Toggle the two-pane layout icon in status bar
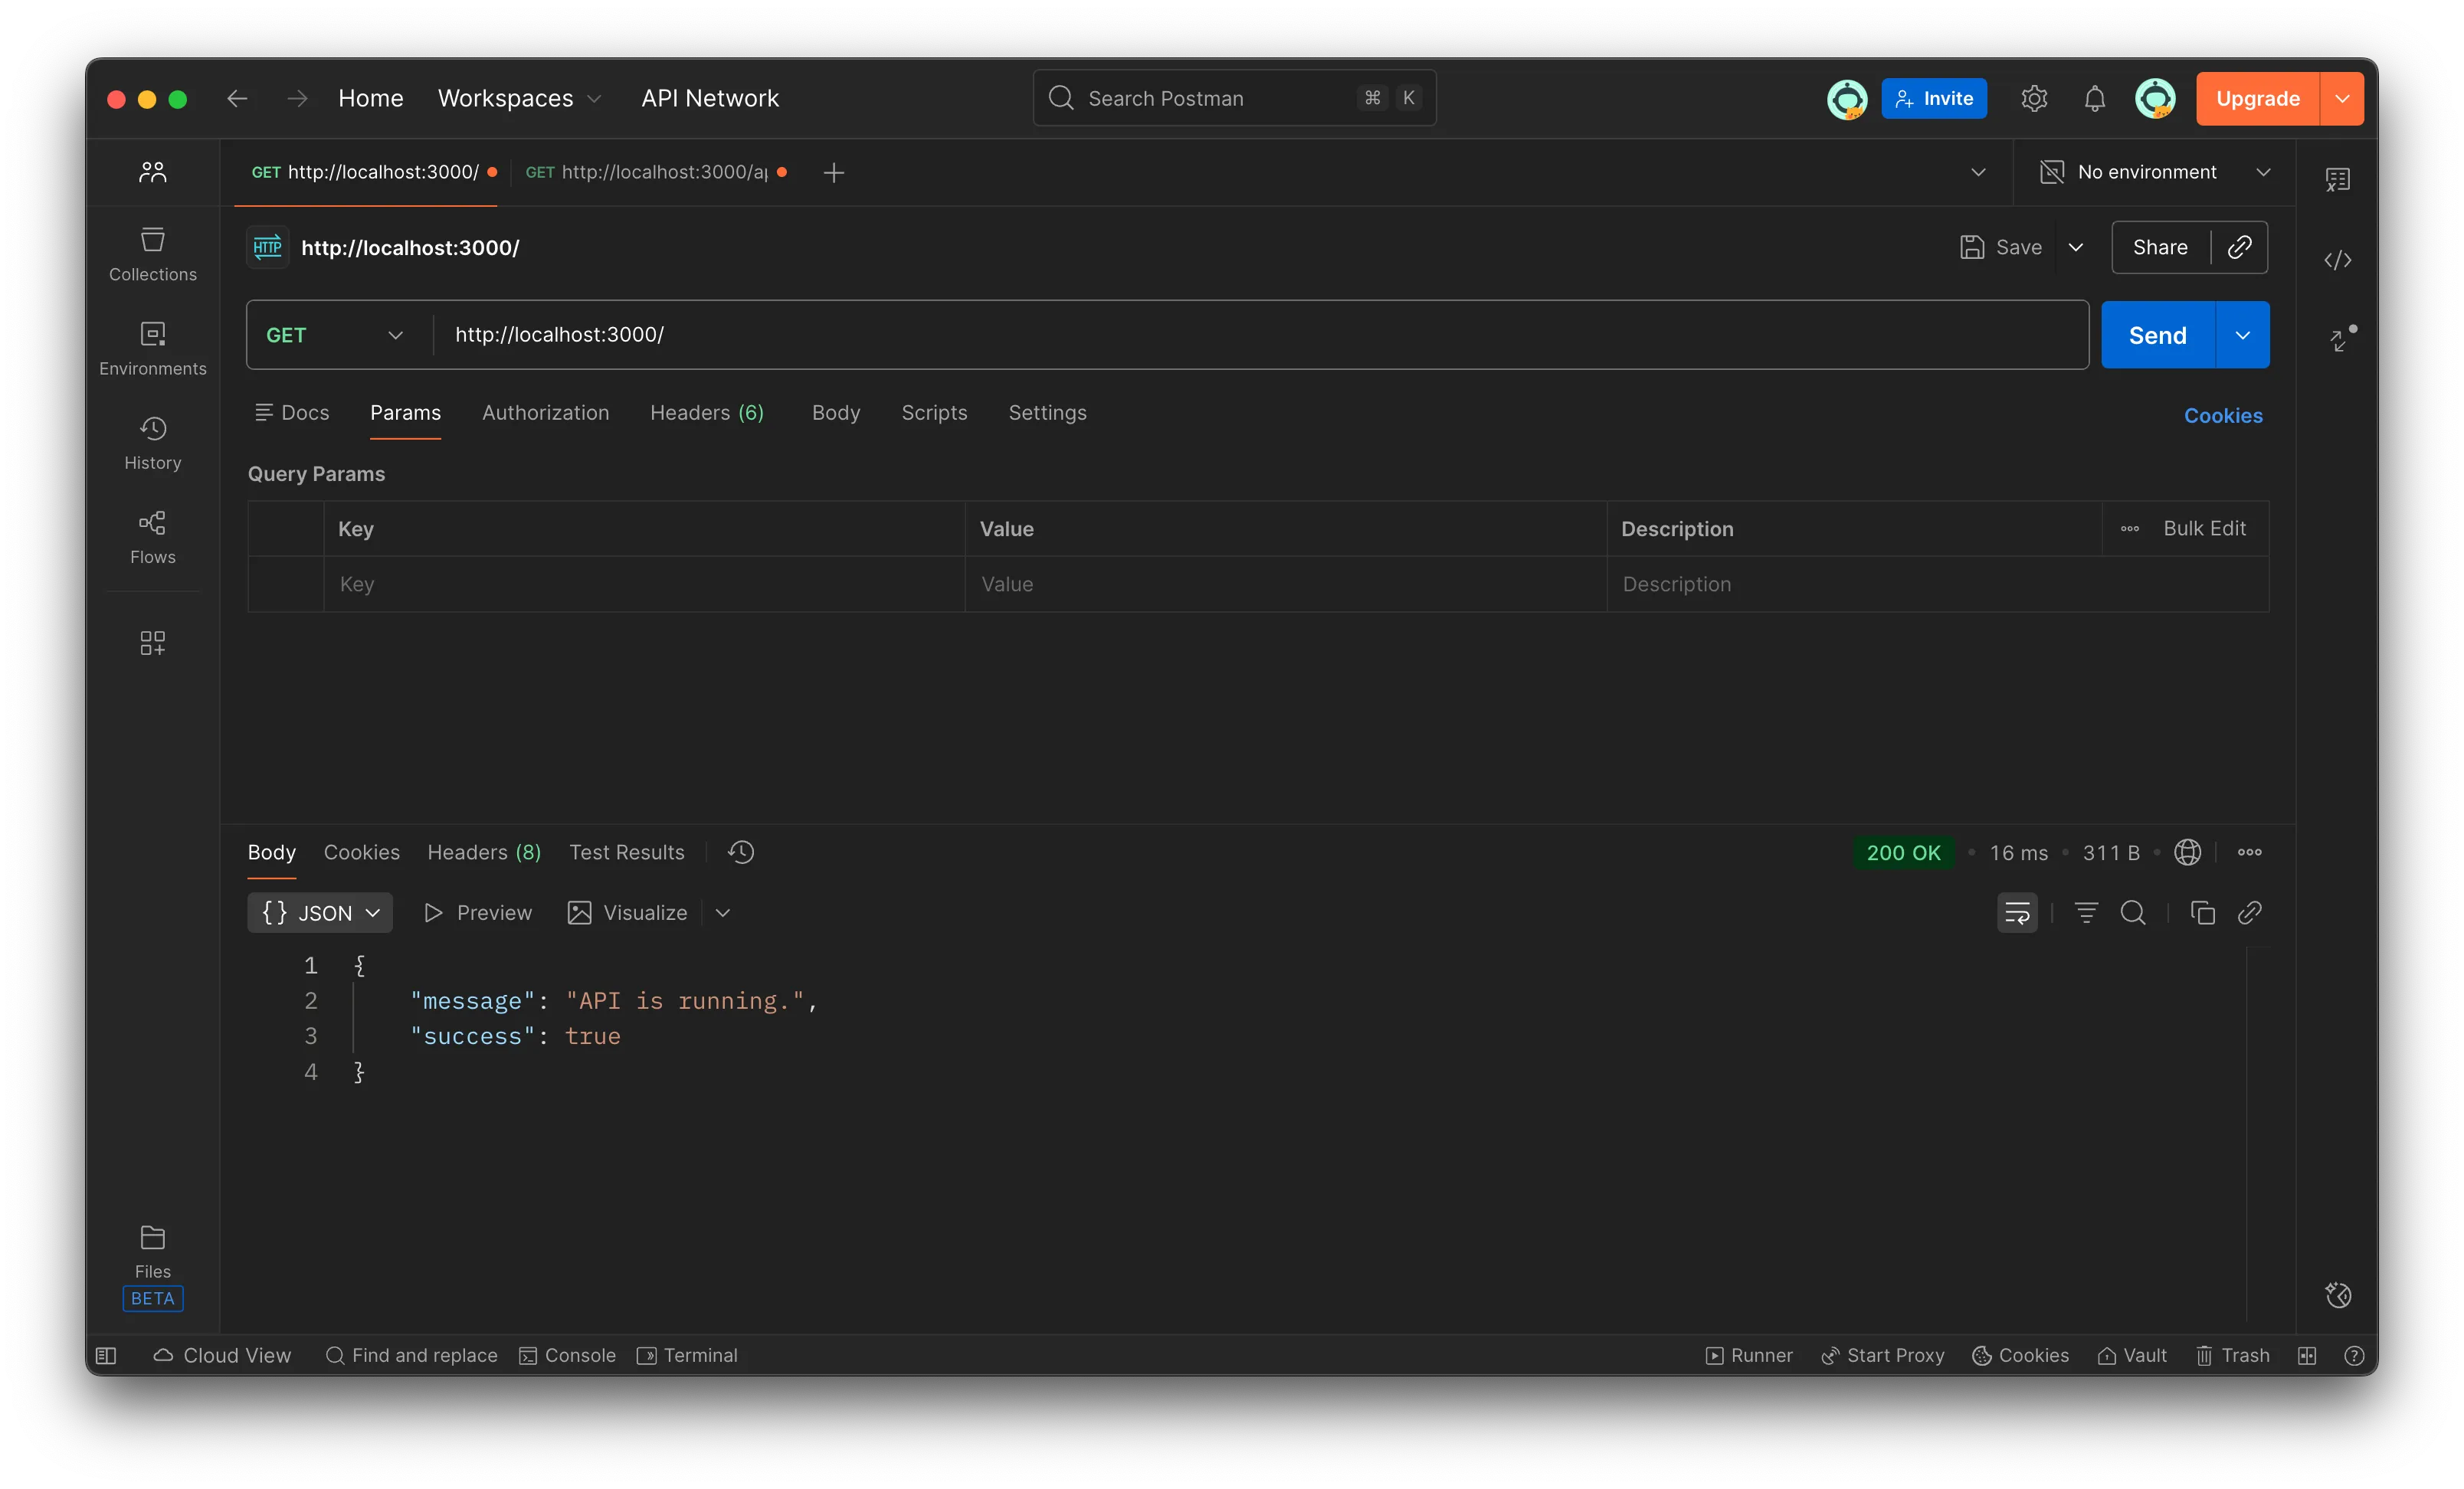 pos(2306,1355)
